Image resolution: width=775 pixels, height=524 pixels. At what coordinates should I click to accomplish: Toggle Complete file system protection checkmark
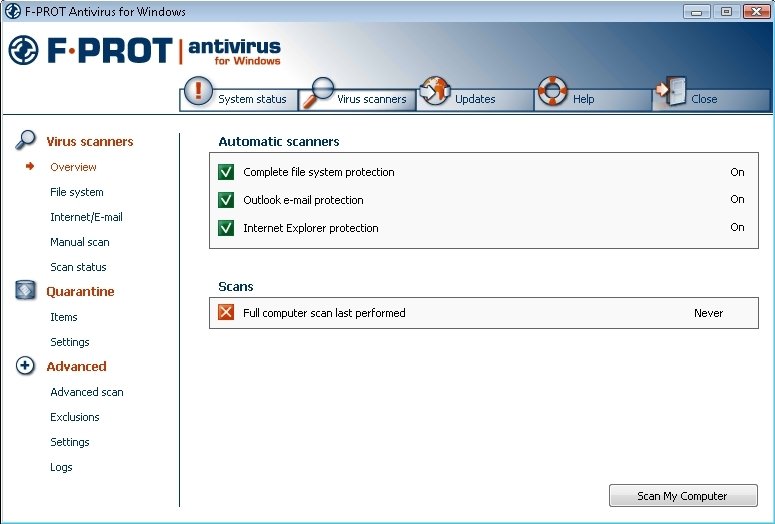tap(226, 172)
